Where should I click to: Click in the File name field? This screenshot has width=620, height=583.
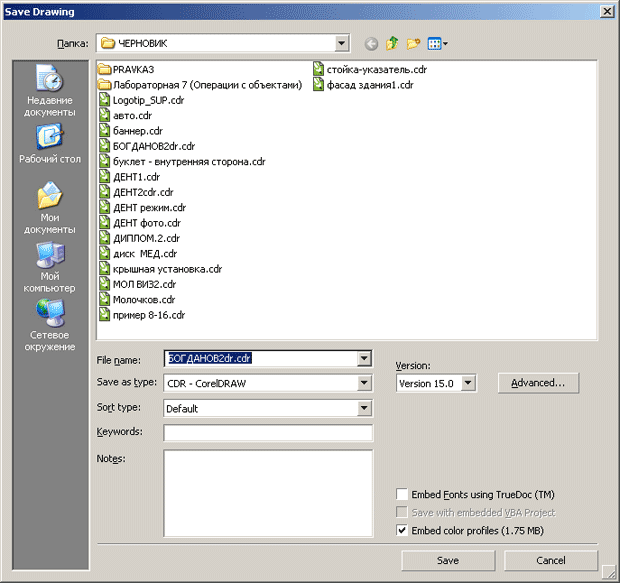(x=261, y=358)
